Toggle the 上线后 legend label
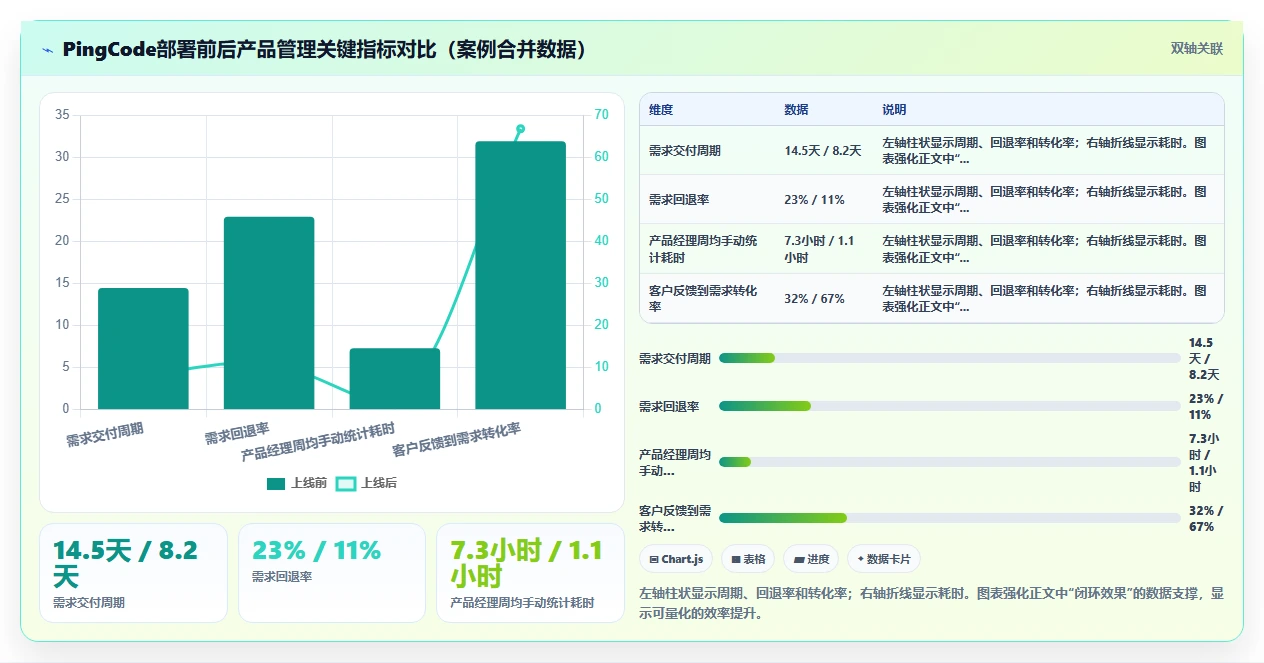The width and height of the screenshot is (1264, 663). [x=378, y=483]
